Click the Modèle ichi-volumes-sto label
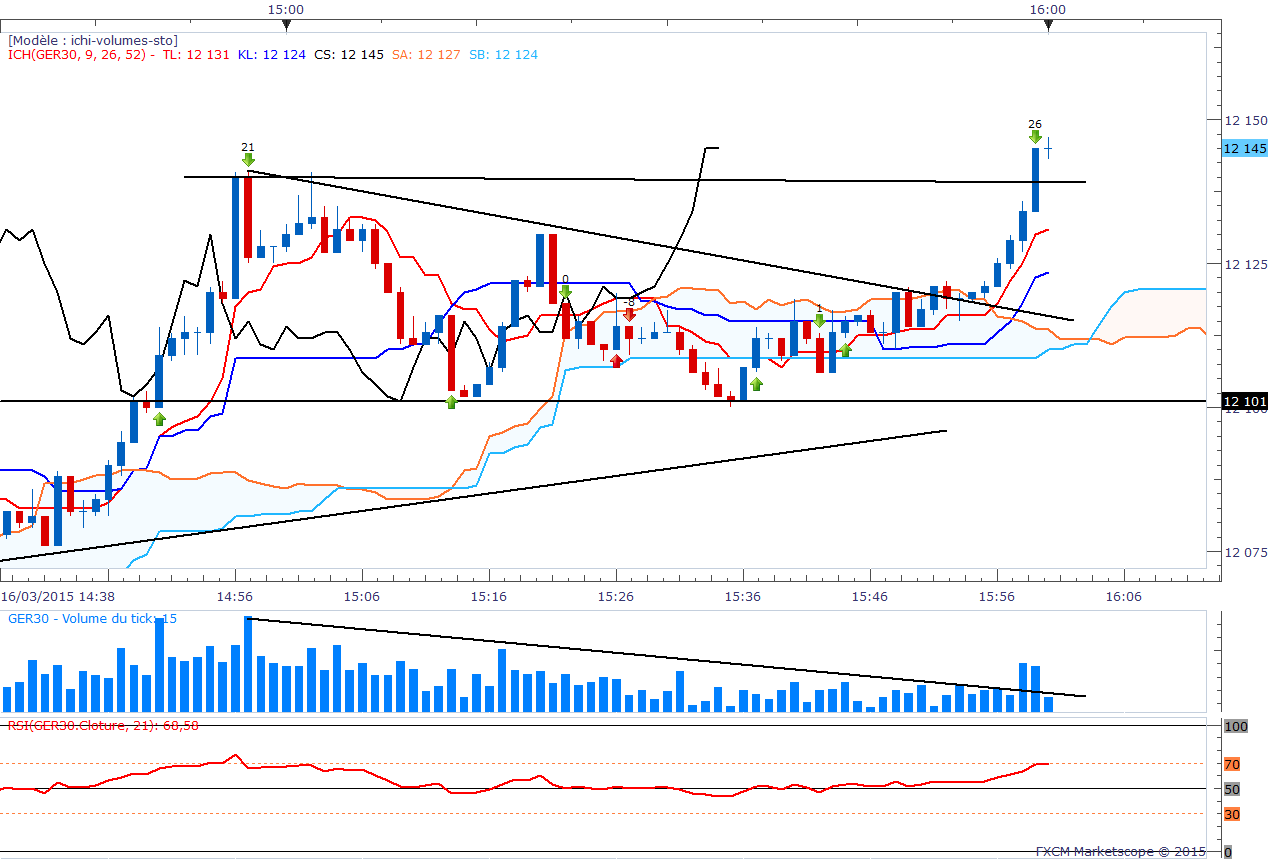Screen dimensions: 1279x860 [93, 40]
